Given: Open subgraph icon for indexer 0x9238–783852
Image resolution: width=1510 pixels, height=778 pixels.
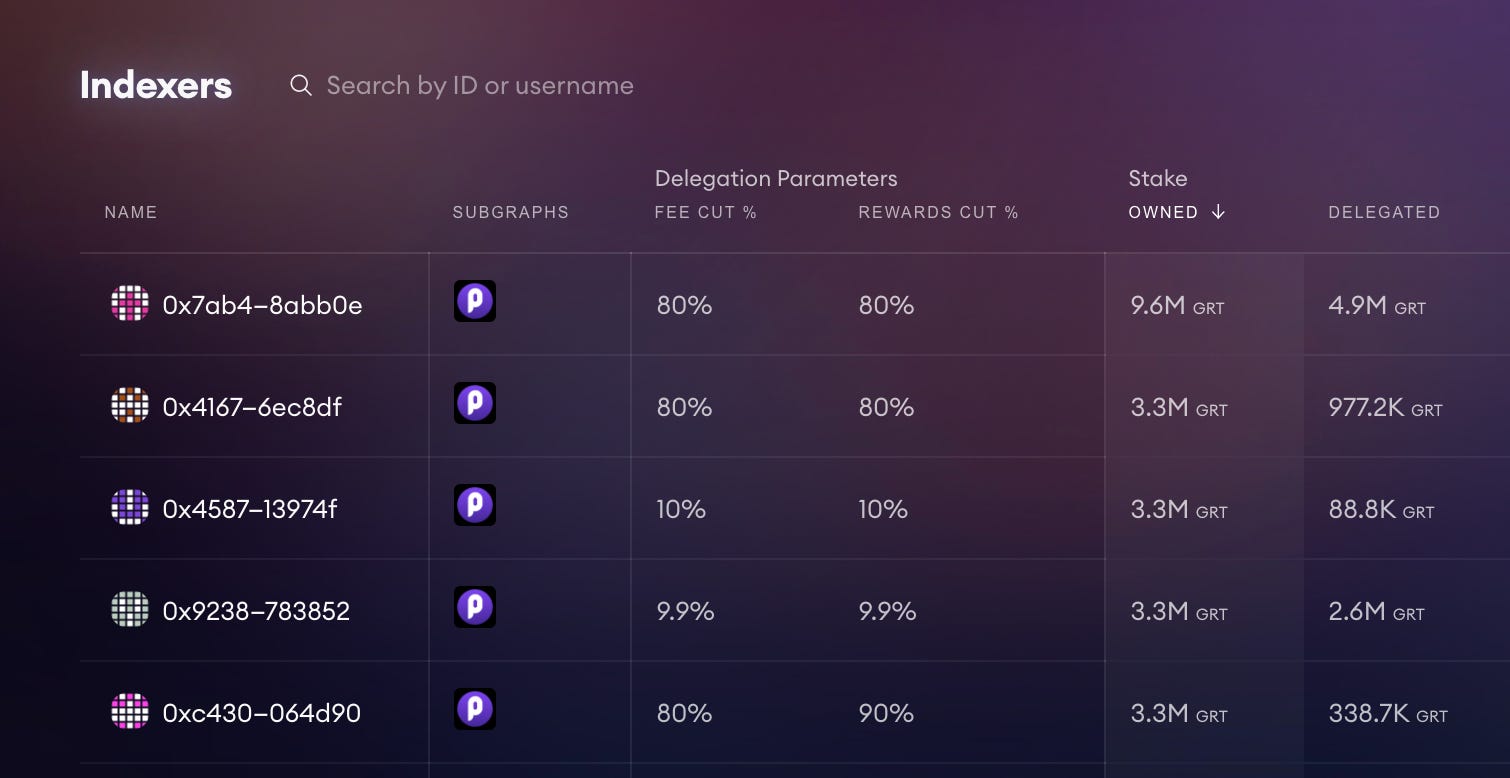Looking at the screenshot, I should tap(475, 607).
